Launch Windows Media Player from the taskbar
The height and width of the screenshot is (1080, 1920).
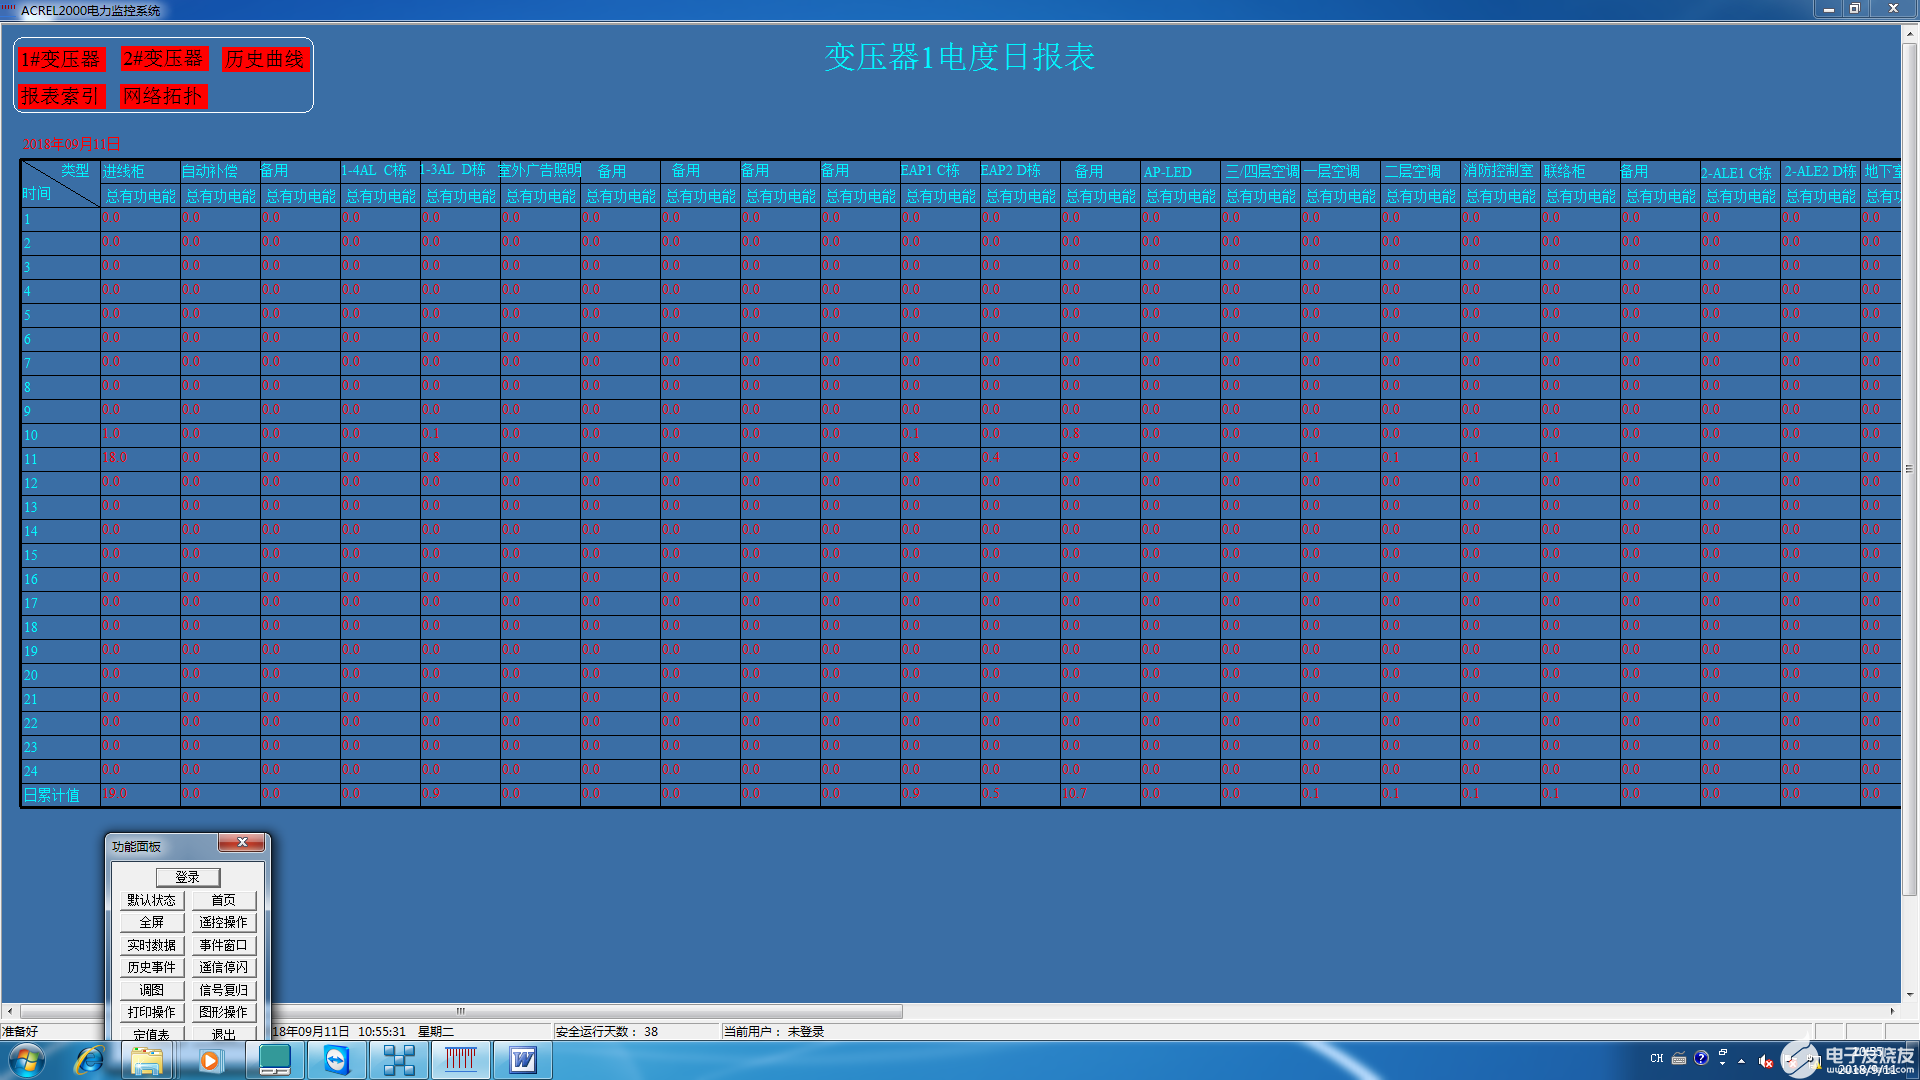click(210, 1060)
